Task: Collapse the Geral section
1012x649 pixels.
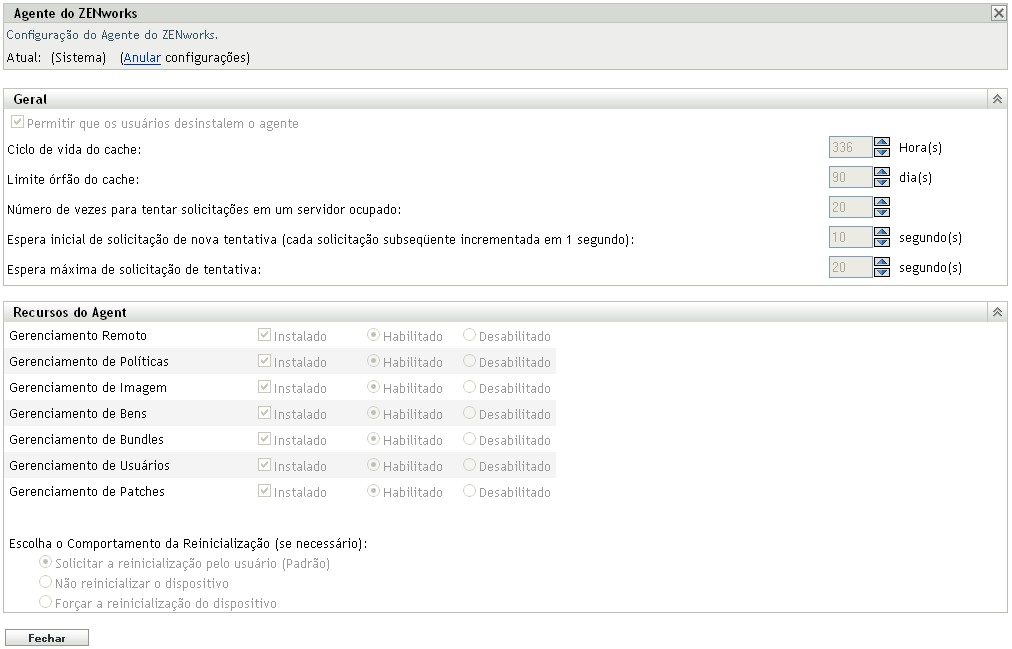Action: point(997,99)
